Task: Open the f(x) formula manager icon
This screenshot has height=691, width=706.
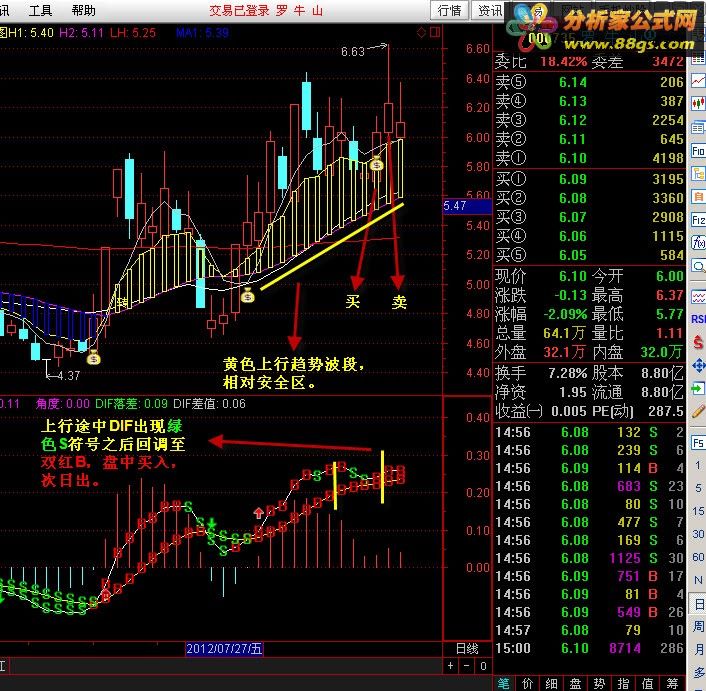Action: (x=698, y=243)
